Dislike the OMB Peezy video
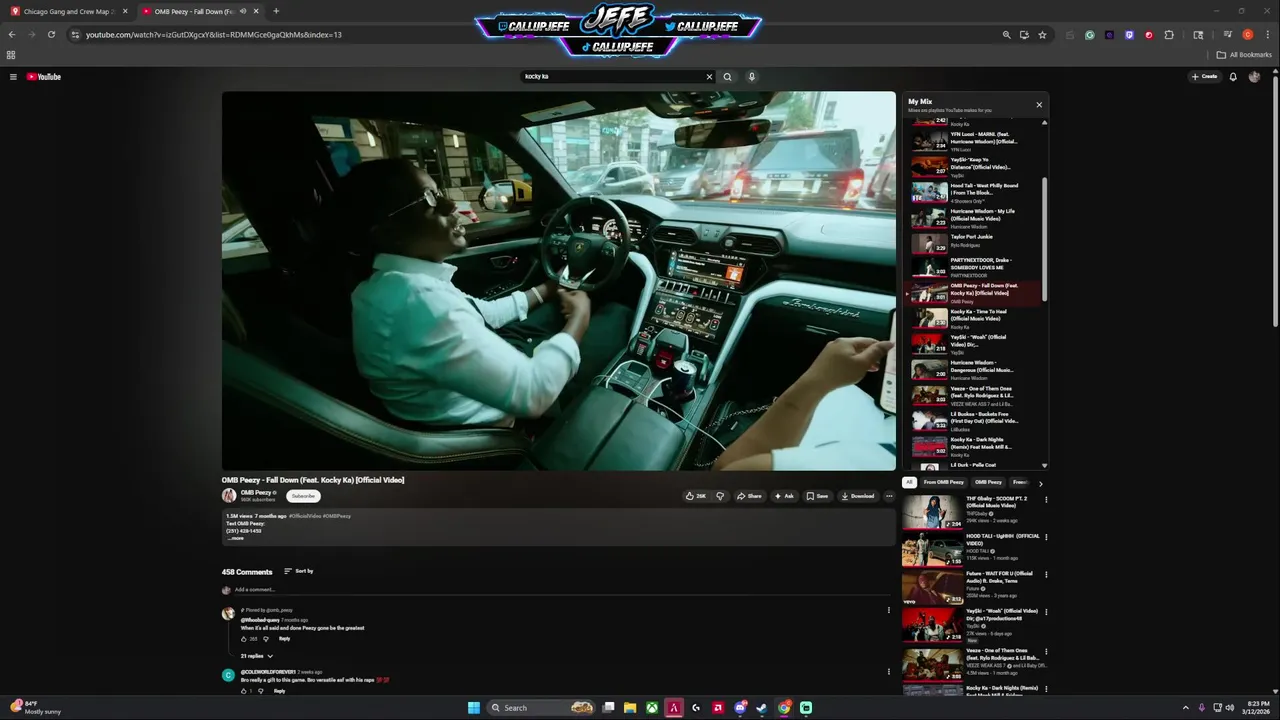This screenshot has width=1280, height=720. [x=720, y=496]
